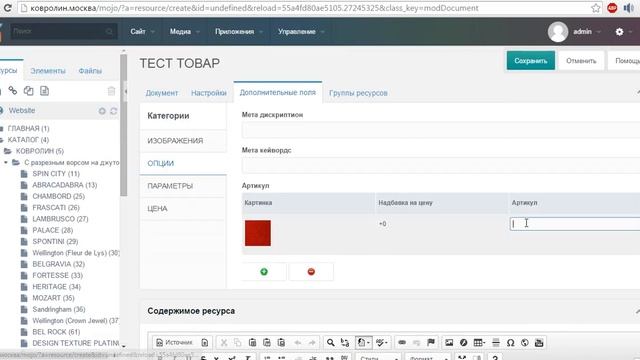Select the ПАРАМЕТРЫ category
Screen dimensions: 640x360
pos(183,186)
